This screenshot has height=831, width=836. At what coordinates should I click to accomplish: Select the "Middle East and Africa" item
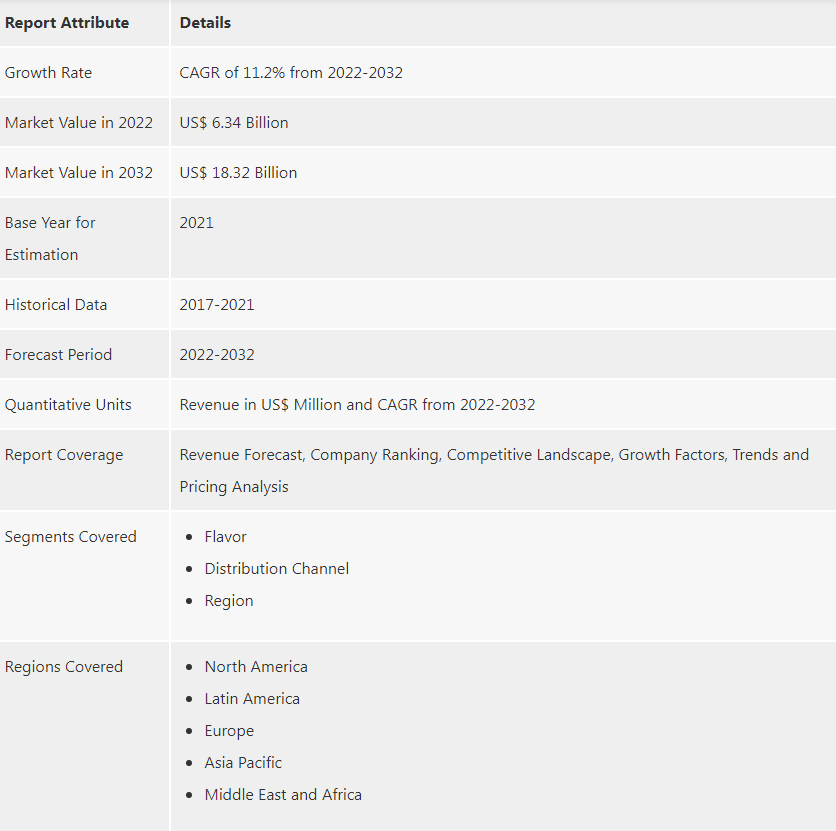(x=283, y=794)
